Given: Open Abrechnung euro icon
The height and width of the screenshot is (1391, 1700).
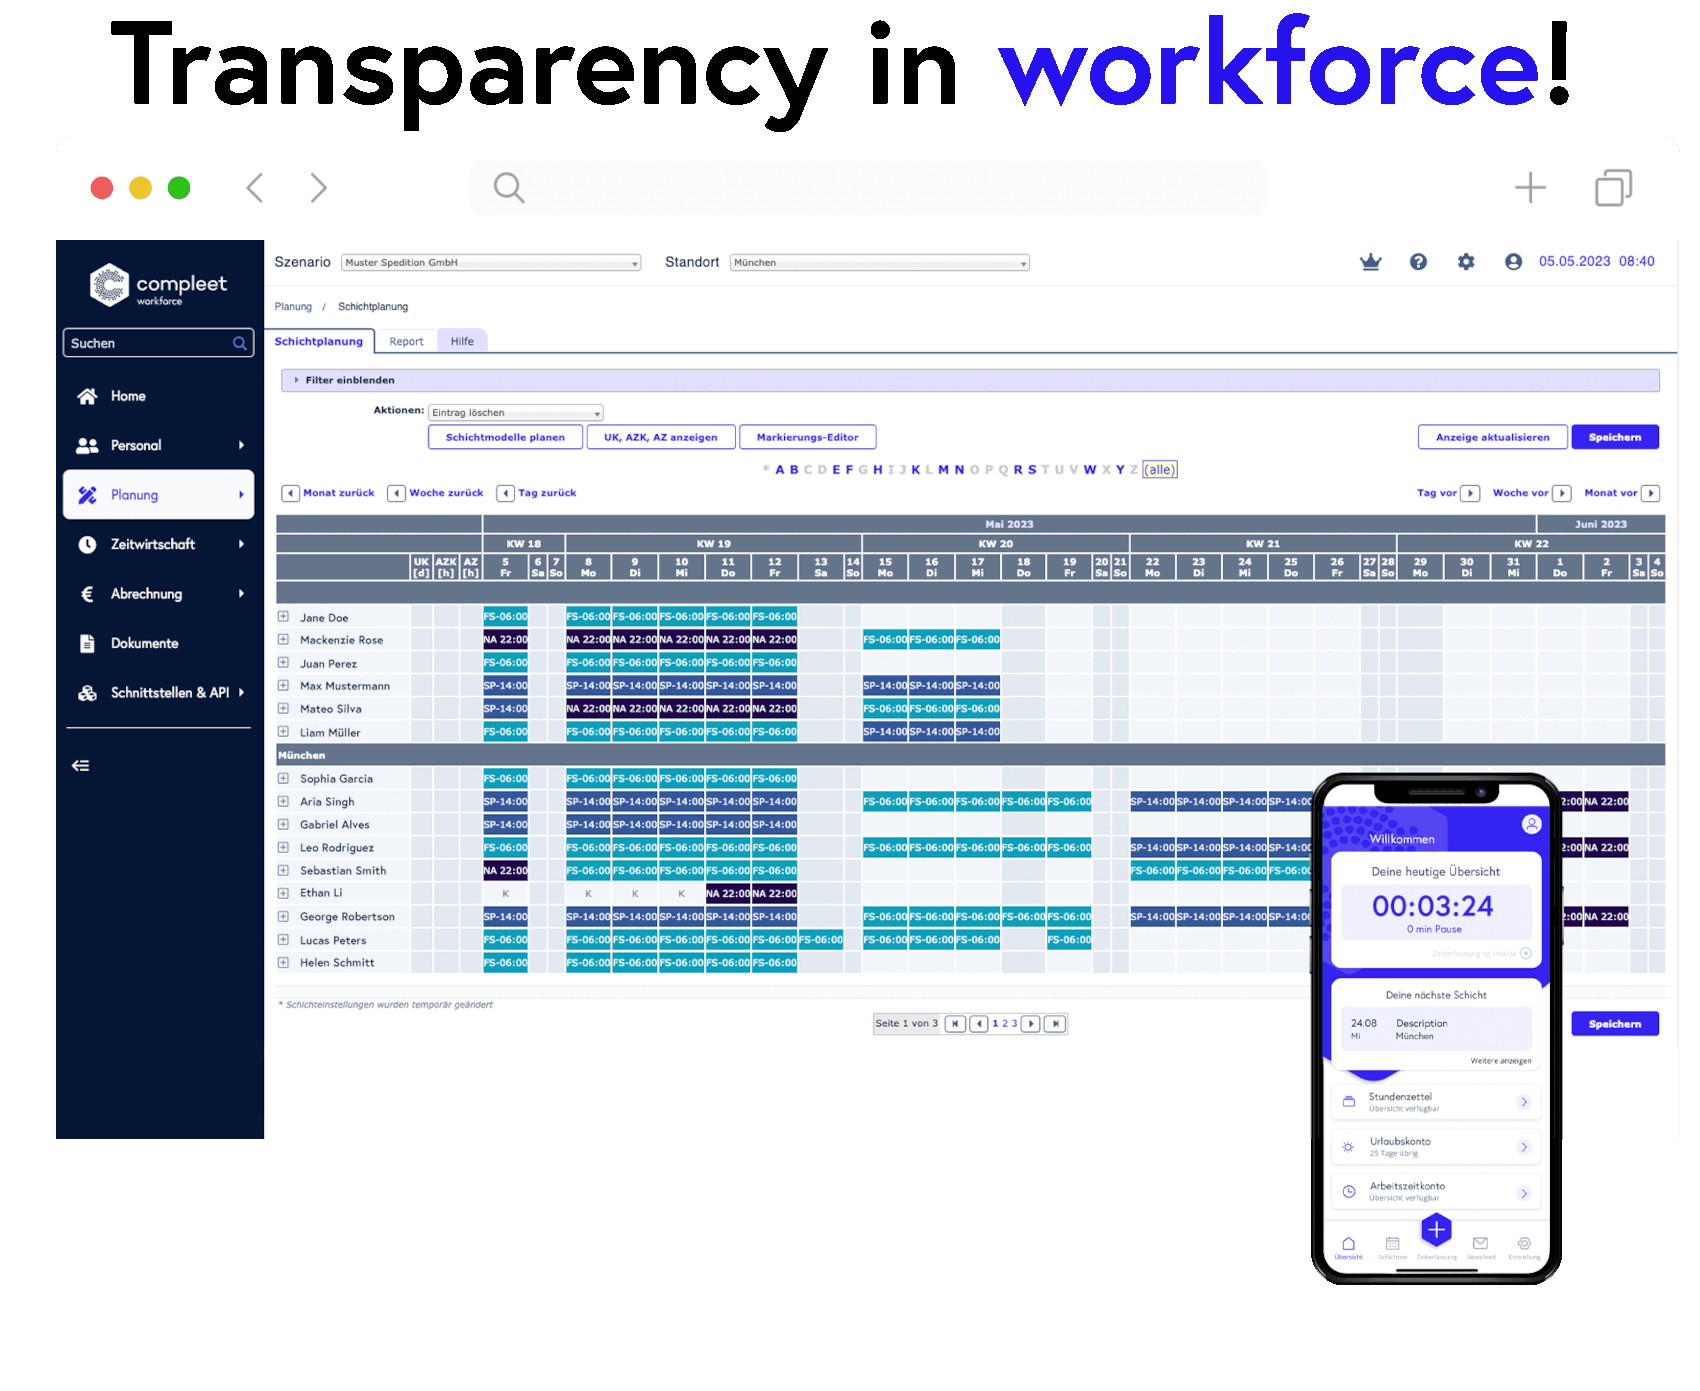Looking at the screenshot, I should coord(87,594).
